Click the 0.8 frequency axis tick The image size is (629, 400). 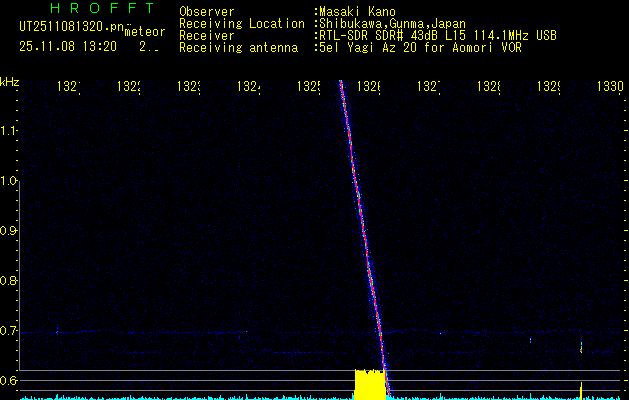coord(9,281)
